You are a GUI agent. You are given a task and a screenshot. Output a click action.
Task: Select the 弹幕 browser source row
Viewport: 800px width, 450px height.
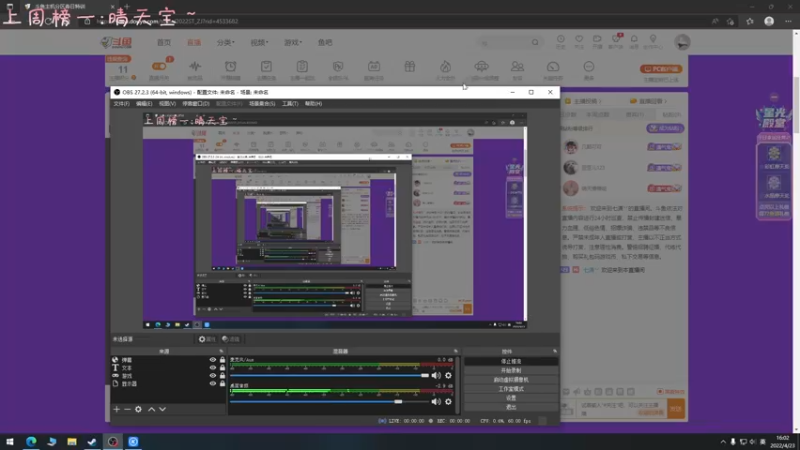(168, 360)
